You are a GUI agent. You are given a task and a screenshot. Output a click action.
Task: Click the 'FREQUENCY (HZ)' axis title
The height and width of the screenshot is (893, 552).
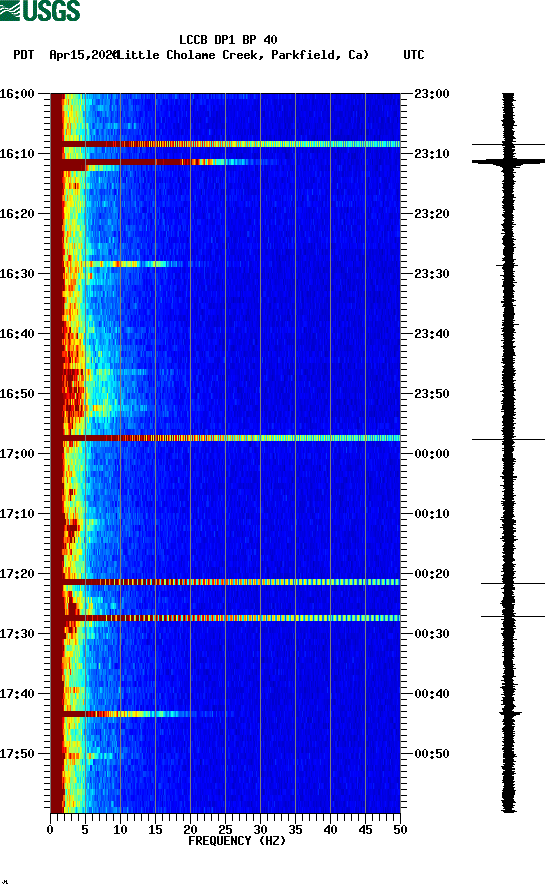click(x=237, y=841)
